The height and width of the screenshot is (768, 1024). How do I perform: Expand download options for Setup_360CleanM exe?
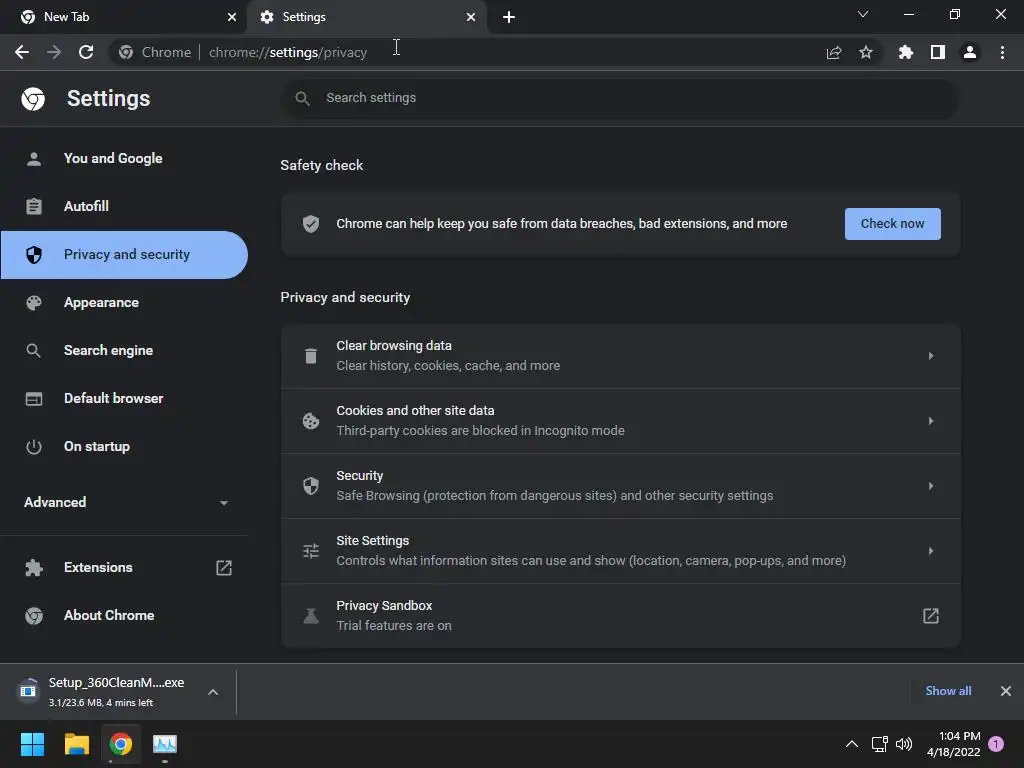pyautogui.click(x=213, y=692)
